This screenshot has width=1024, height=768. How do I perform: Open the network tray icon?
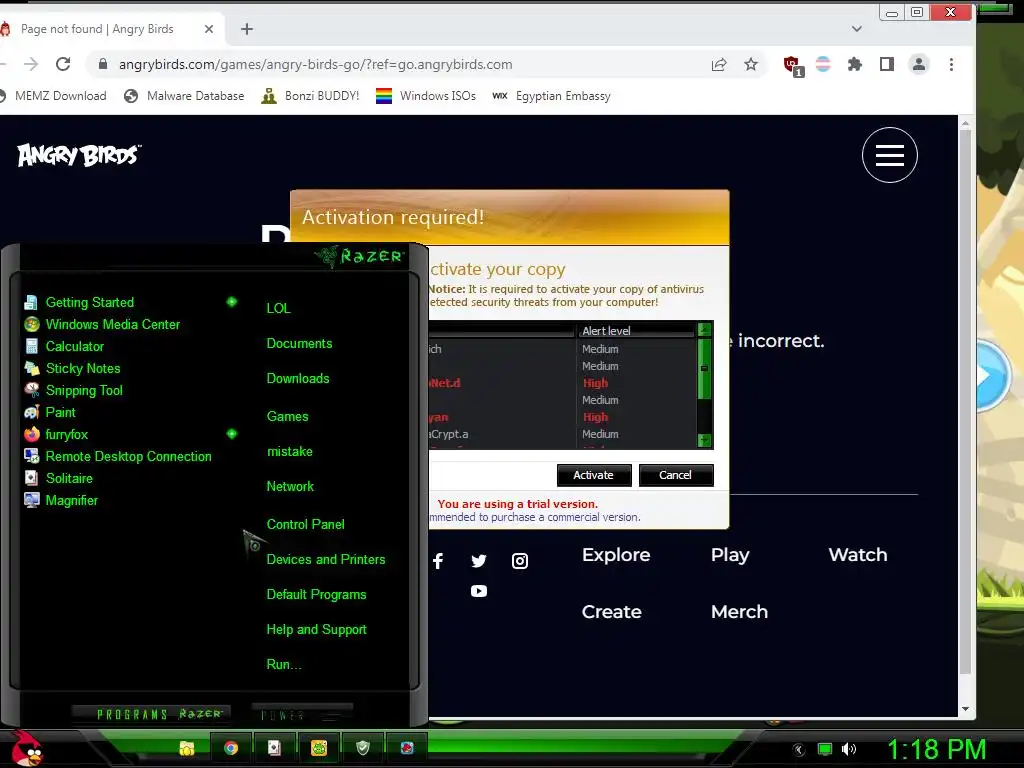click(824, 750)
